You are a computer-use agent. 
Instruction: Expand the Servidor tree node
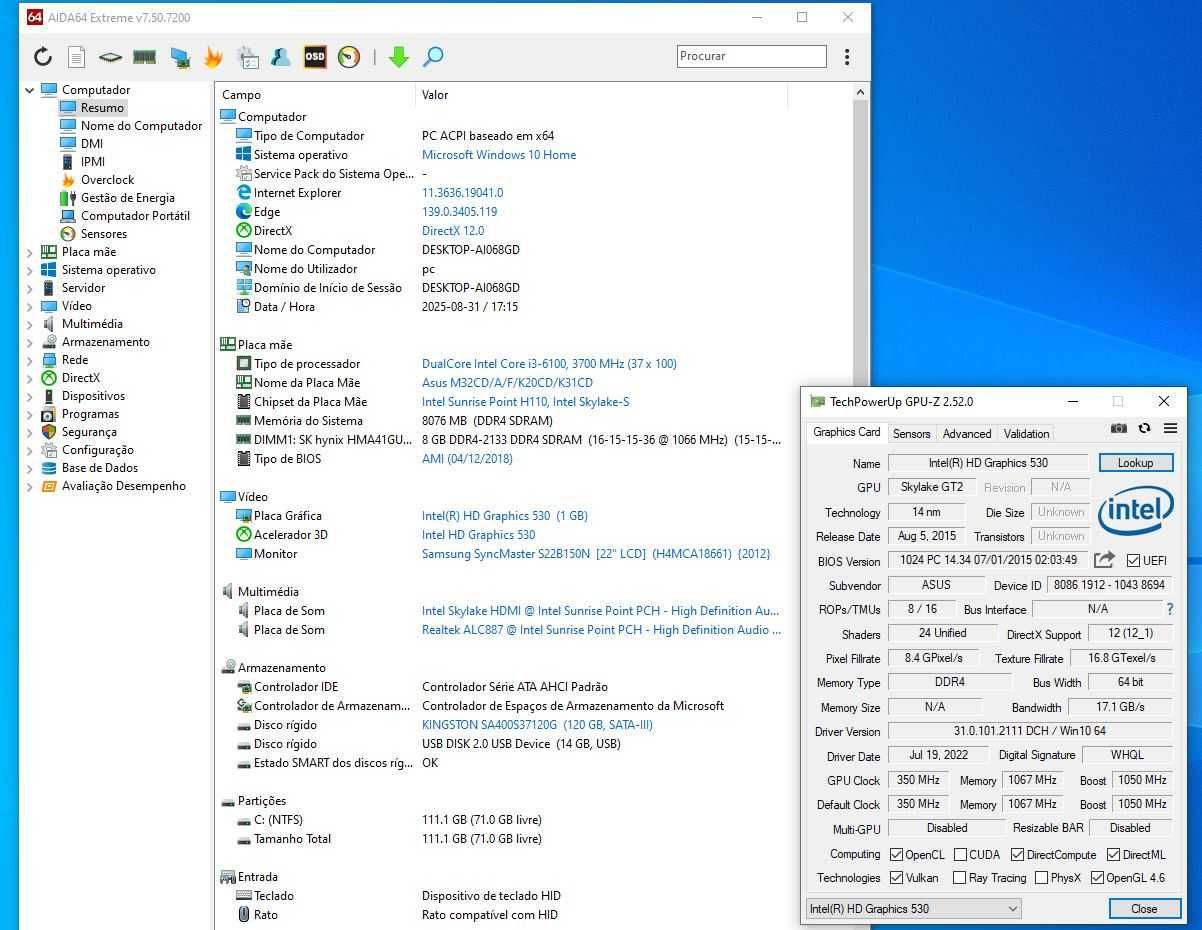30,288
